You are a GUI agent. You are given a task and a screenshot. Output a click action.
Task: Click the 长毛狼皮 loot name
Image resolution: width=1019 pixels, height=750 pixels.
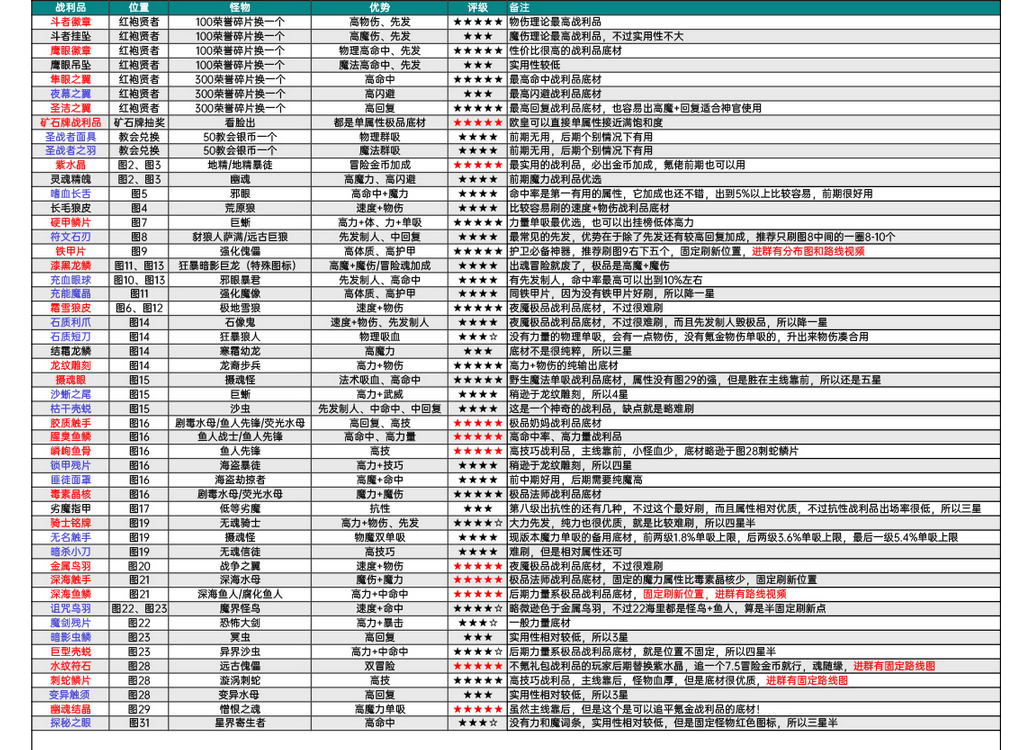click(70, 208)
